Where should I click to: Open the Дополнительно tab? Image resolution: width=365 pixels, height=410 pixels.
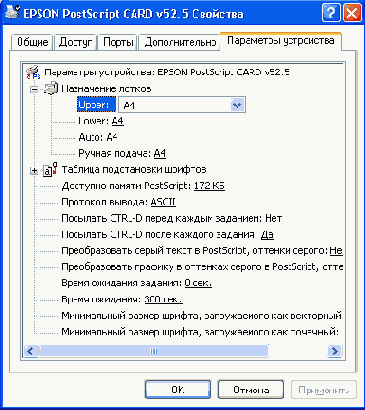(x=180, y=42)
